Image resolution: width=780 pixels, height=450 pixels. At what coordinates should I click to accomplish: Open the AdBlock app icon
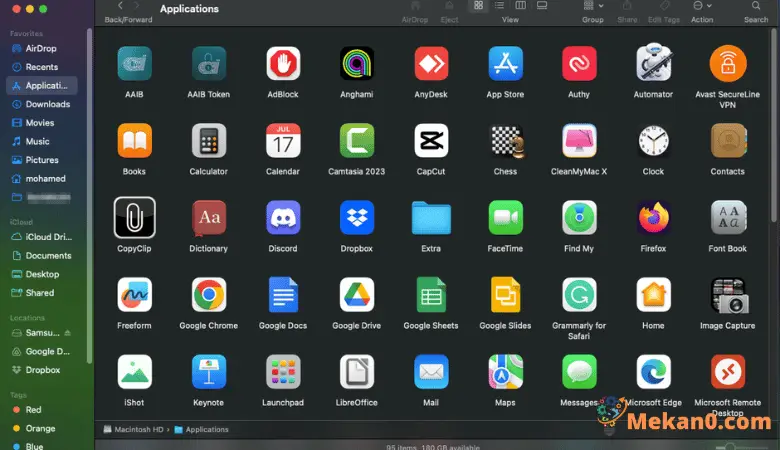pos(283,64)
